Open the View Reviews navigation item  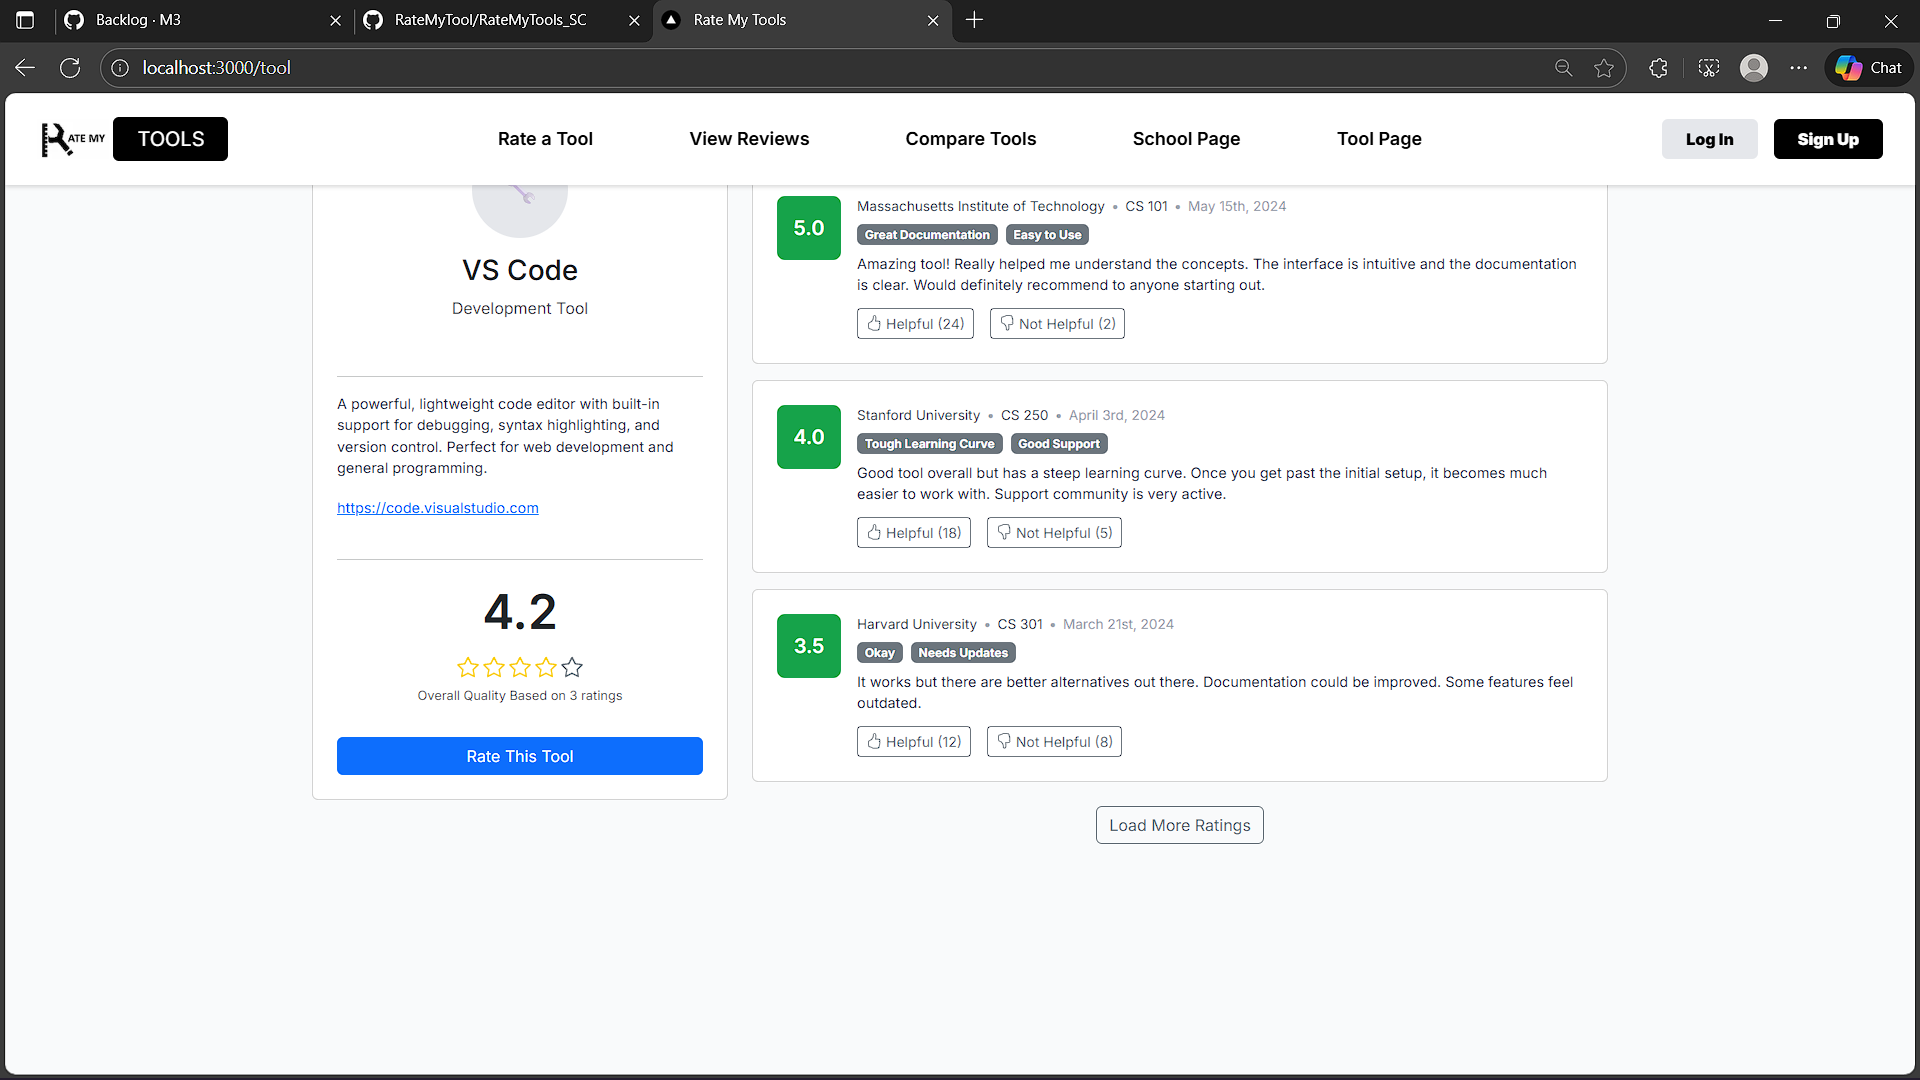click(749, 139)
